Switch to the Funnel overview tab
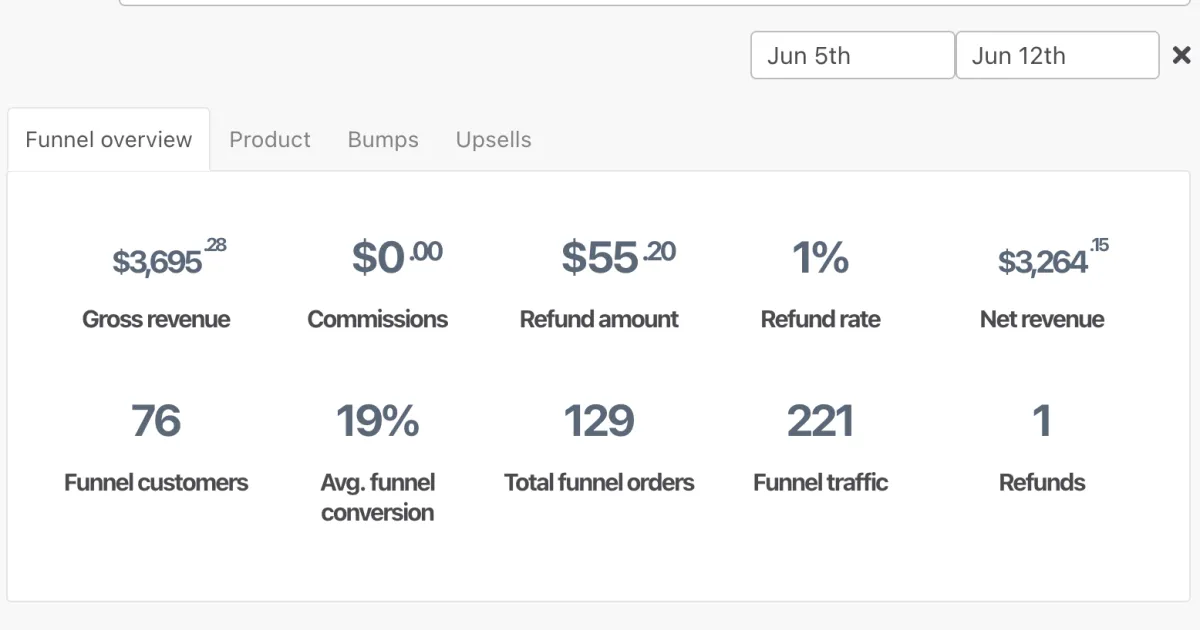1200x630 pixels. pos(109,140)
